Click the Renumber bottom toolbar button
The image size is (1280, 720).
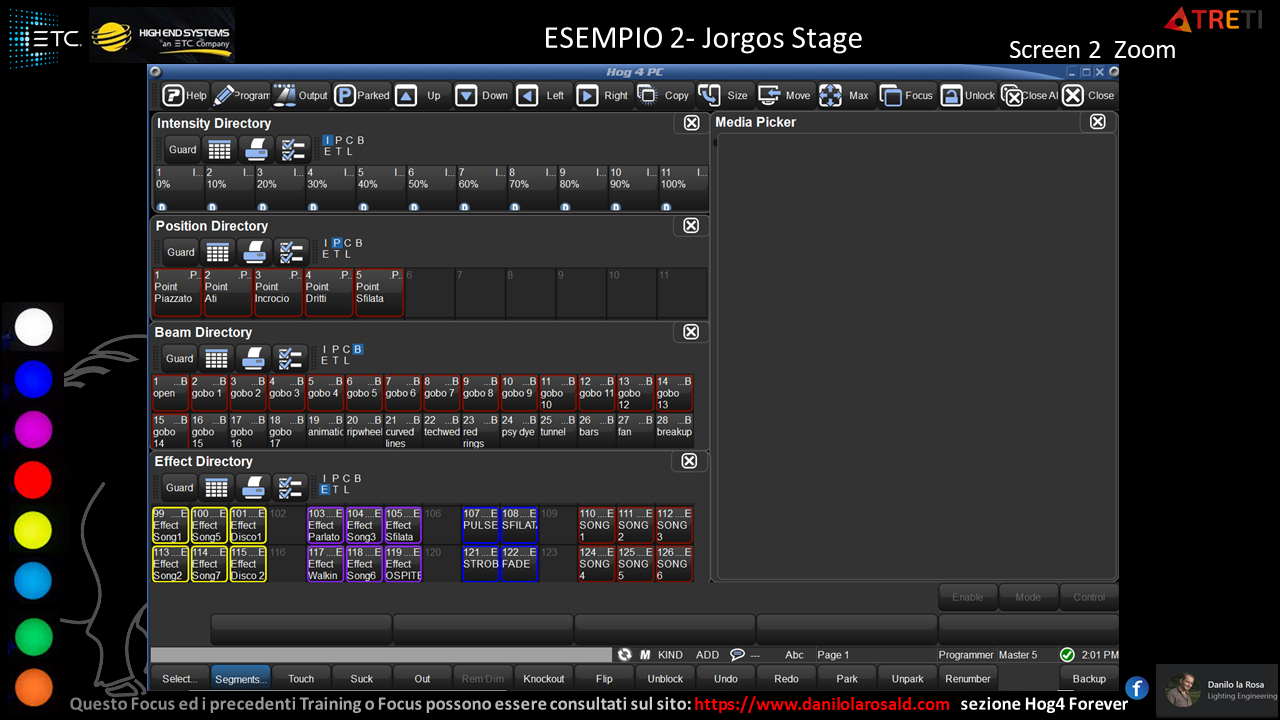pos(967,678)
